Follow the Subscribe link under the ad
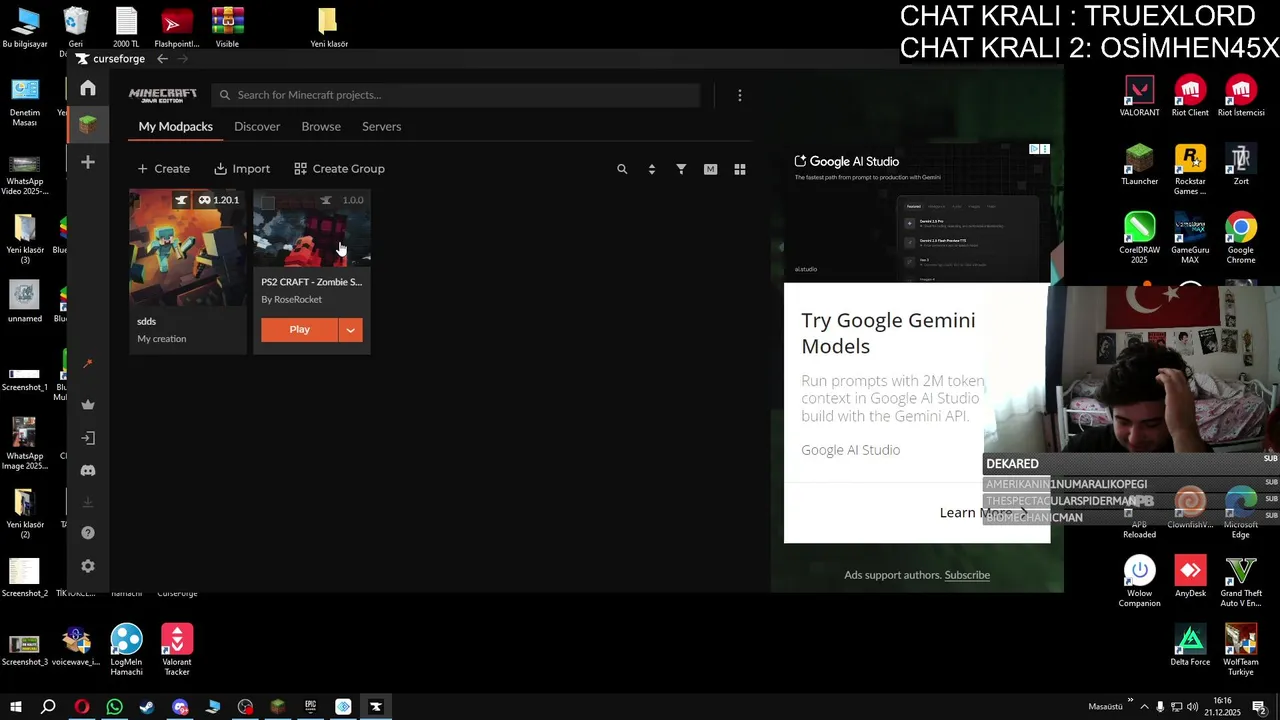This screenshot has width=1280, height=720. pos(967,575)
